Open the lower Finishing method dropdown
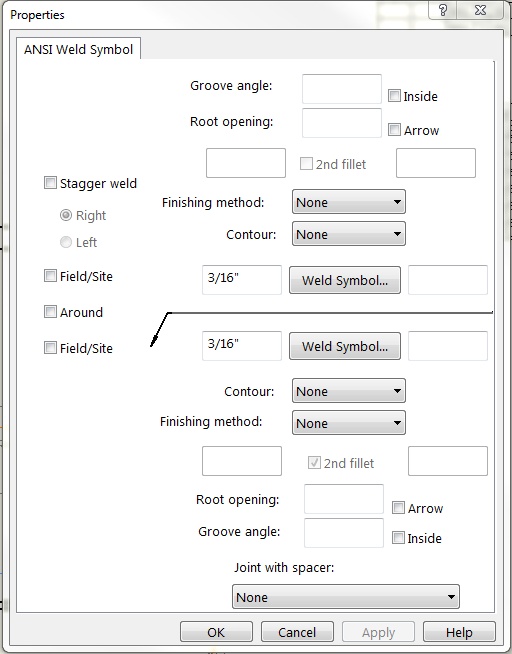This screenshot has width=512, height=654. (349, 423)
